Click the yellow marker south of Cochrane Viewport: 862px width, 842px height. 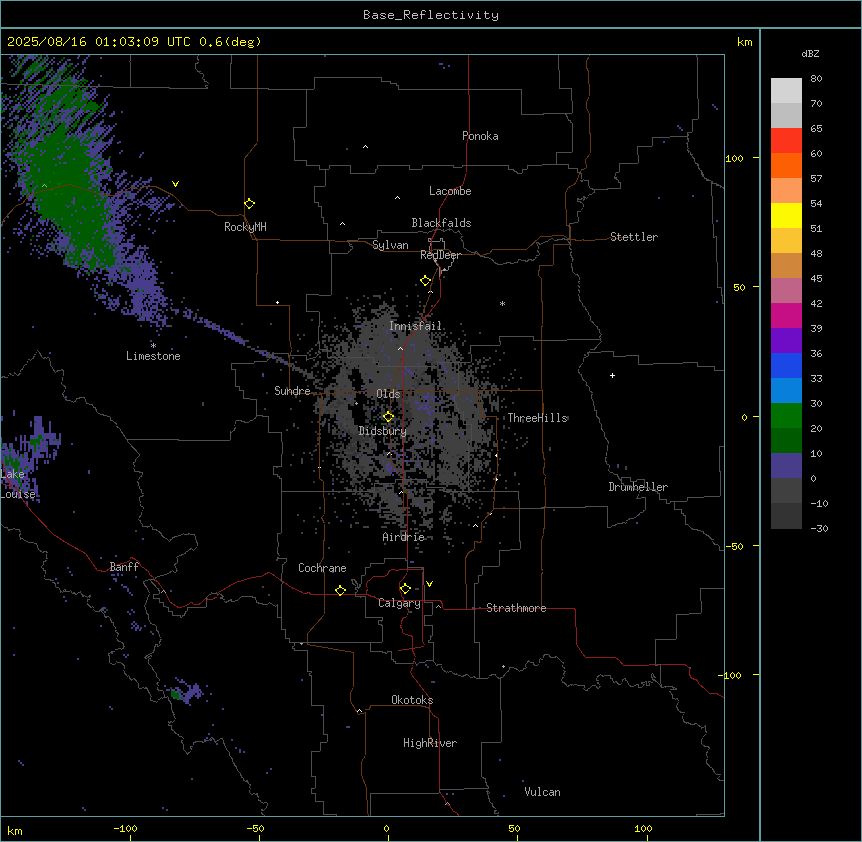(x=340, y=590)
